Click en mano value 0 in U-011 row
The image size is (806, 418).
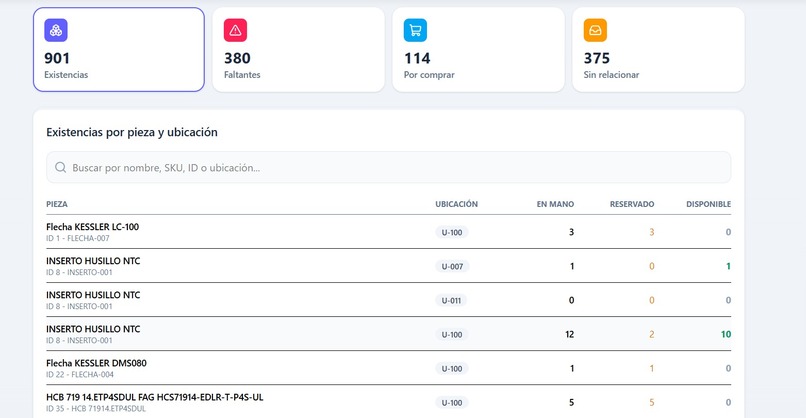point(571,300)
